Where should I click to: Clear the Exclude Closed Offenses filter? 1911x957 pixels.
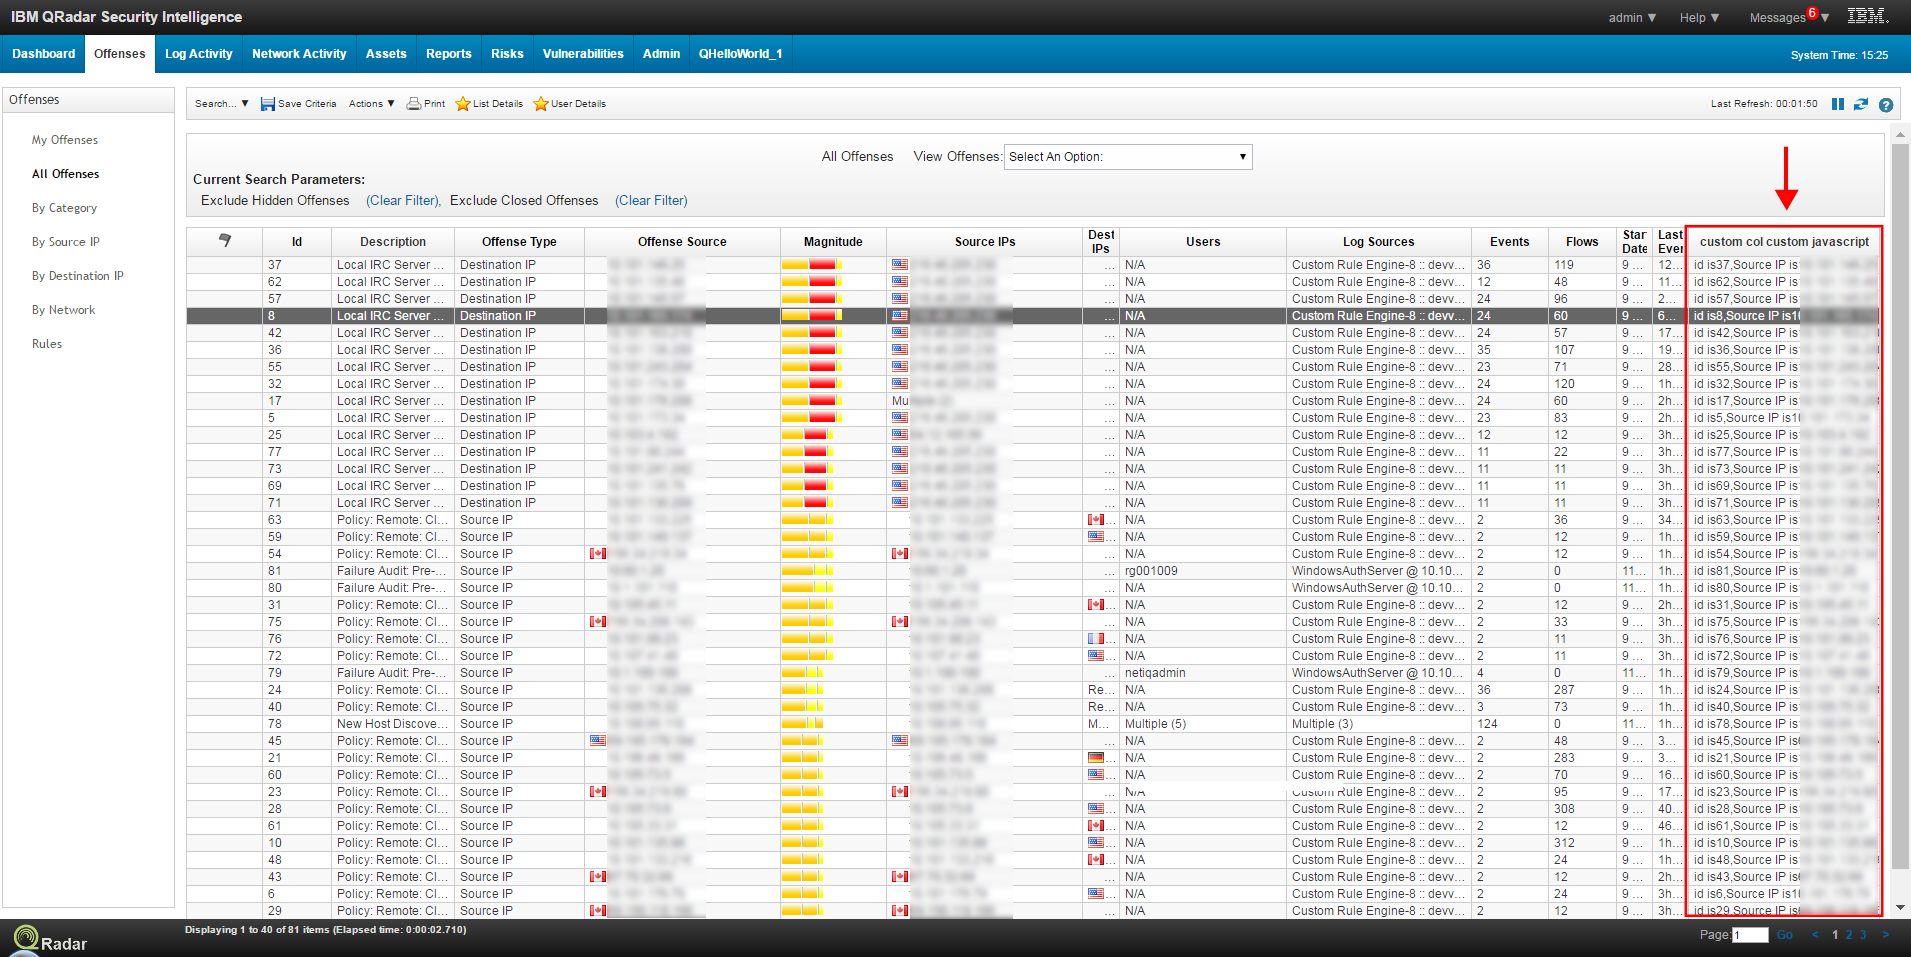(651, 201)
